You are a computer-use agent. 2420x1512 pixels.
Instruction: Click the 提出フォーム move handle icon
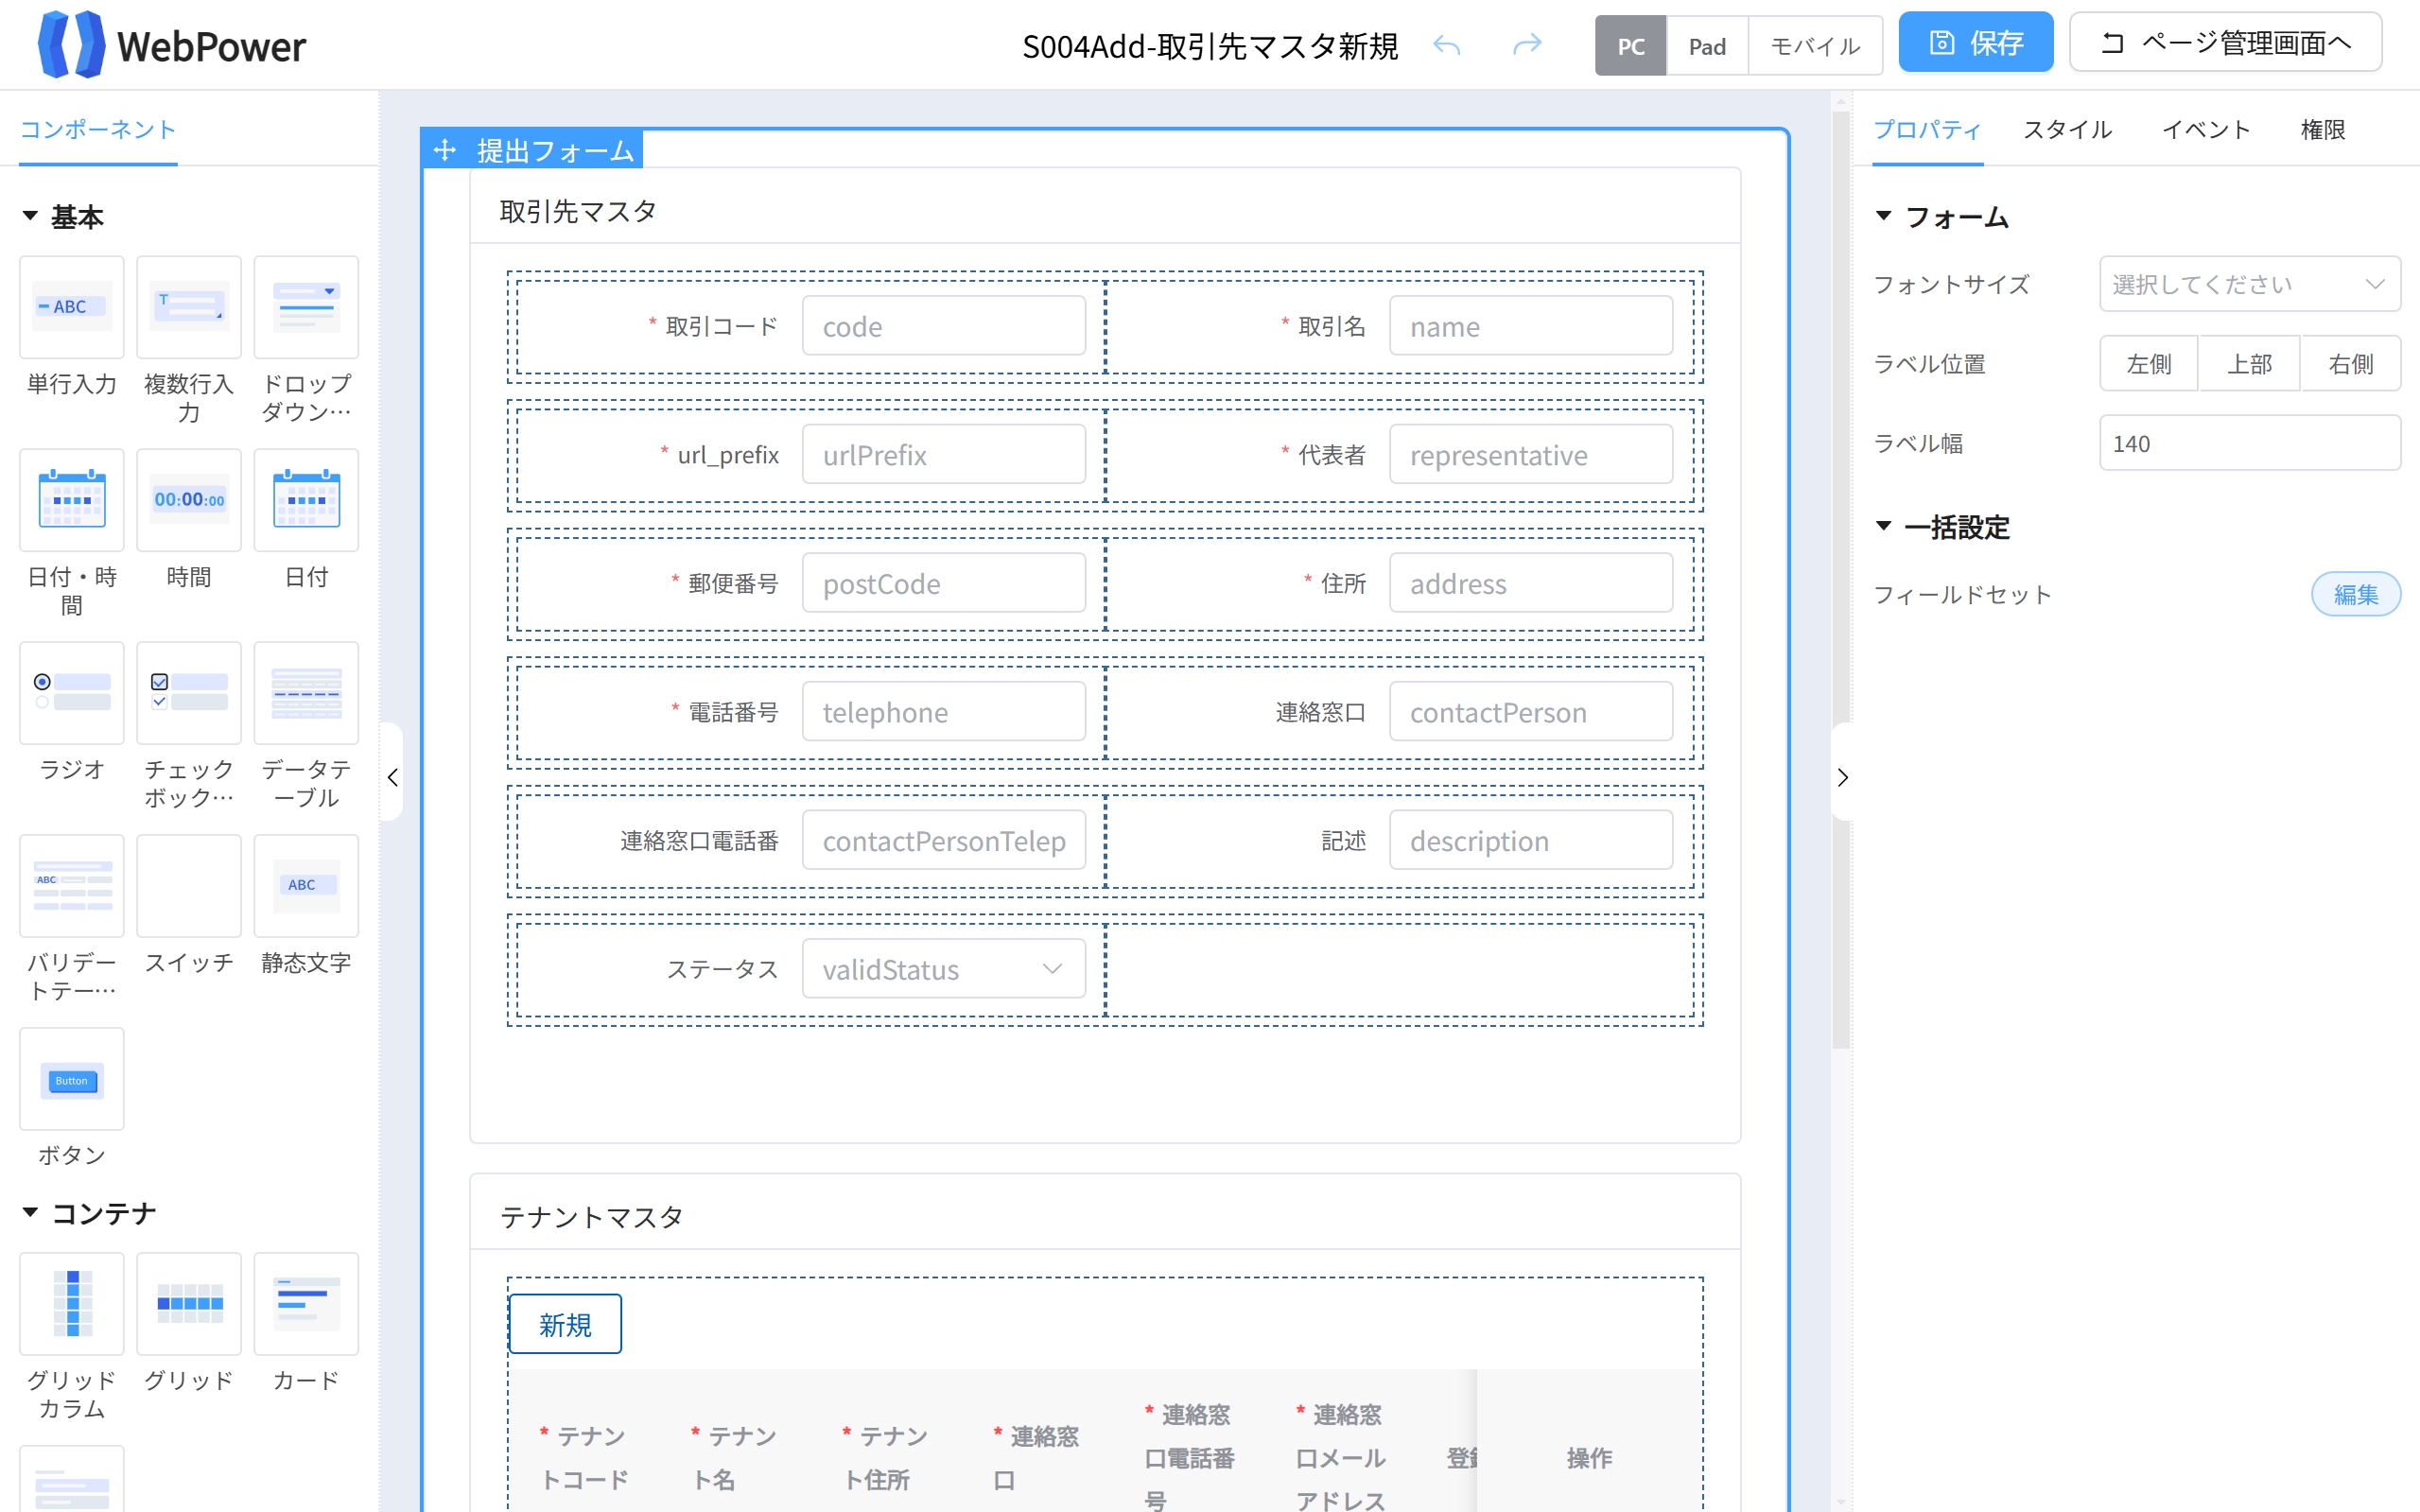click(445, 150)
